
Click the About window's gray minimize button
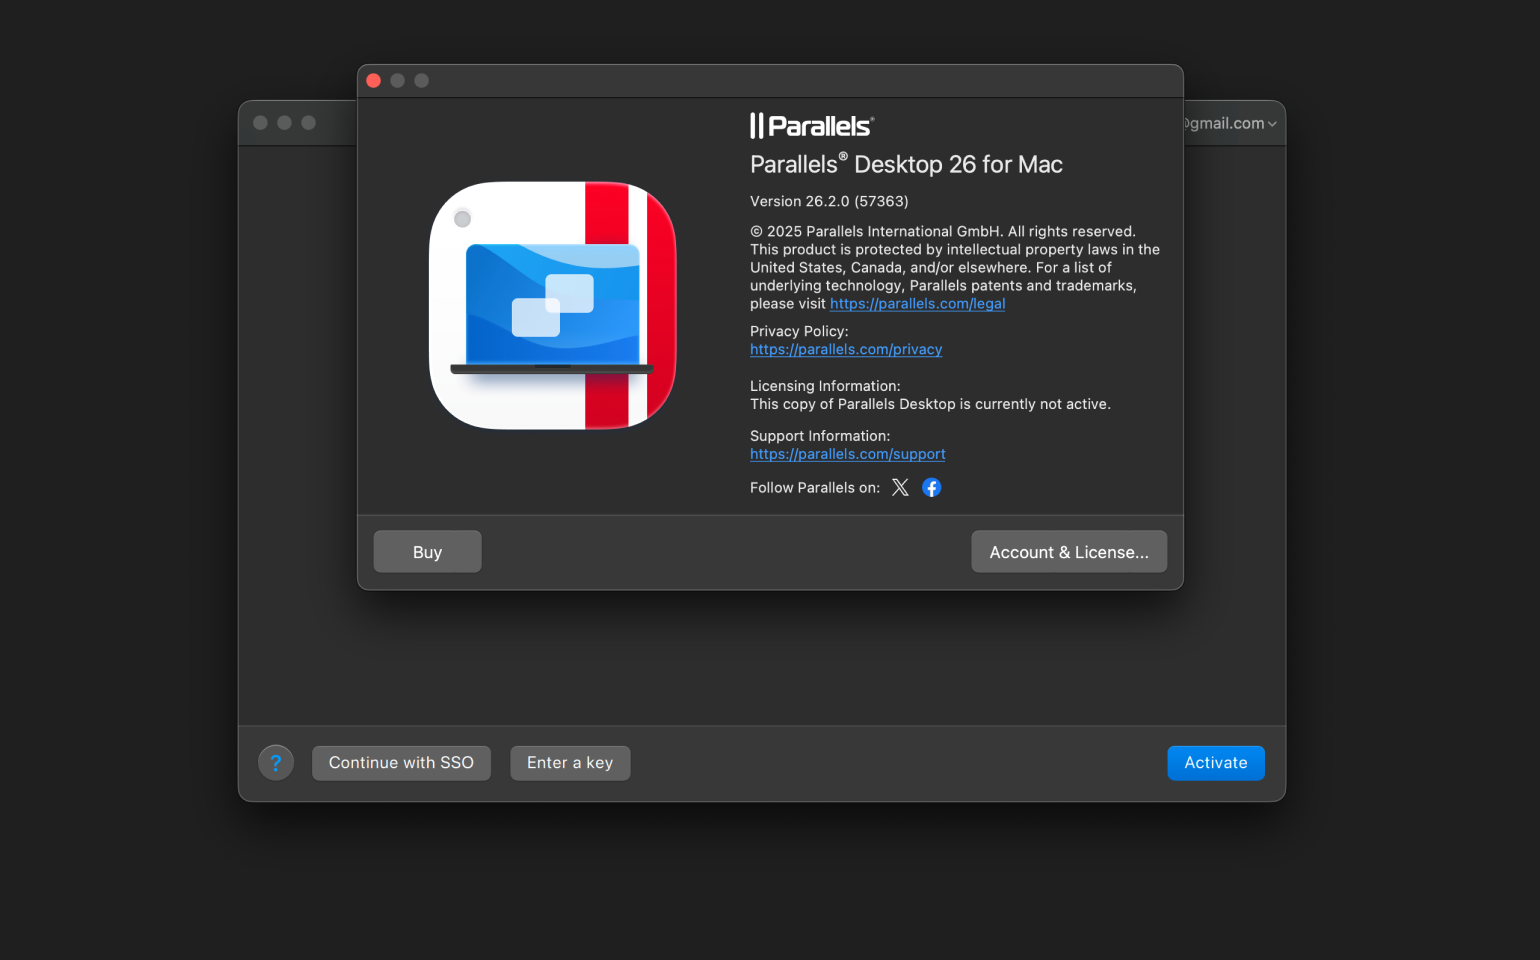click(x=398, y=81)
